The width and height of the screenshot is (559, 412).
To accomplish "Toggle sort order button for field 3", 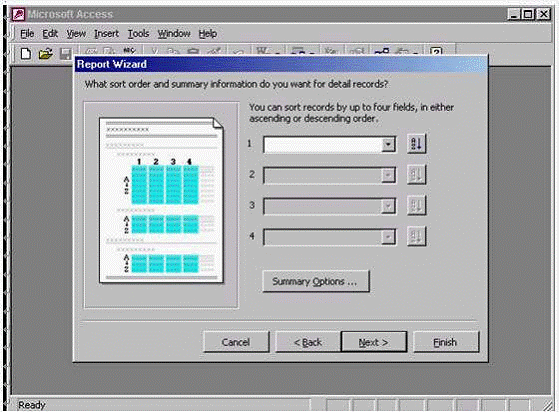I will click(416, 205).
